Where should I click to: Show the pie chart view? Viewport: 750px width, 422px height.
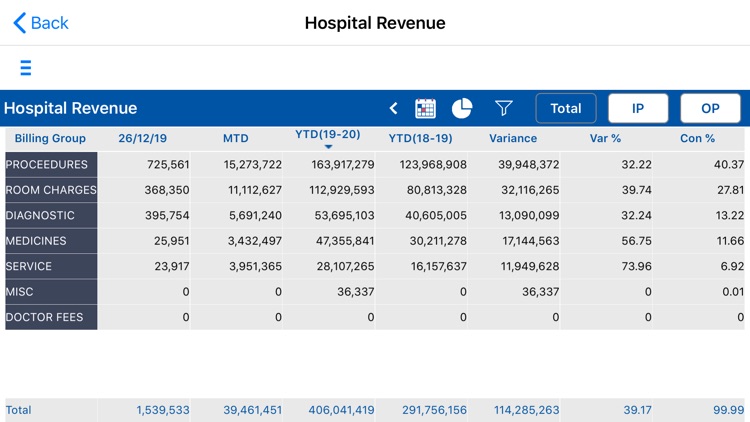point(462,108)
